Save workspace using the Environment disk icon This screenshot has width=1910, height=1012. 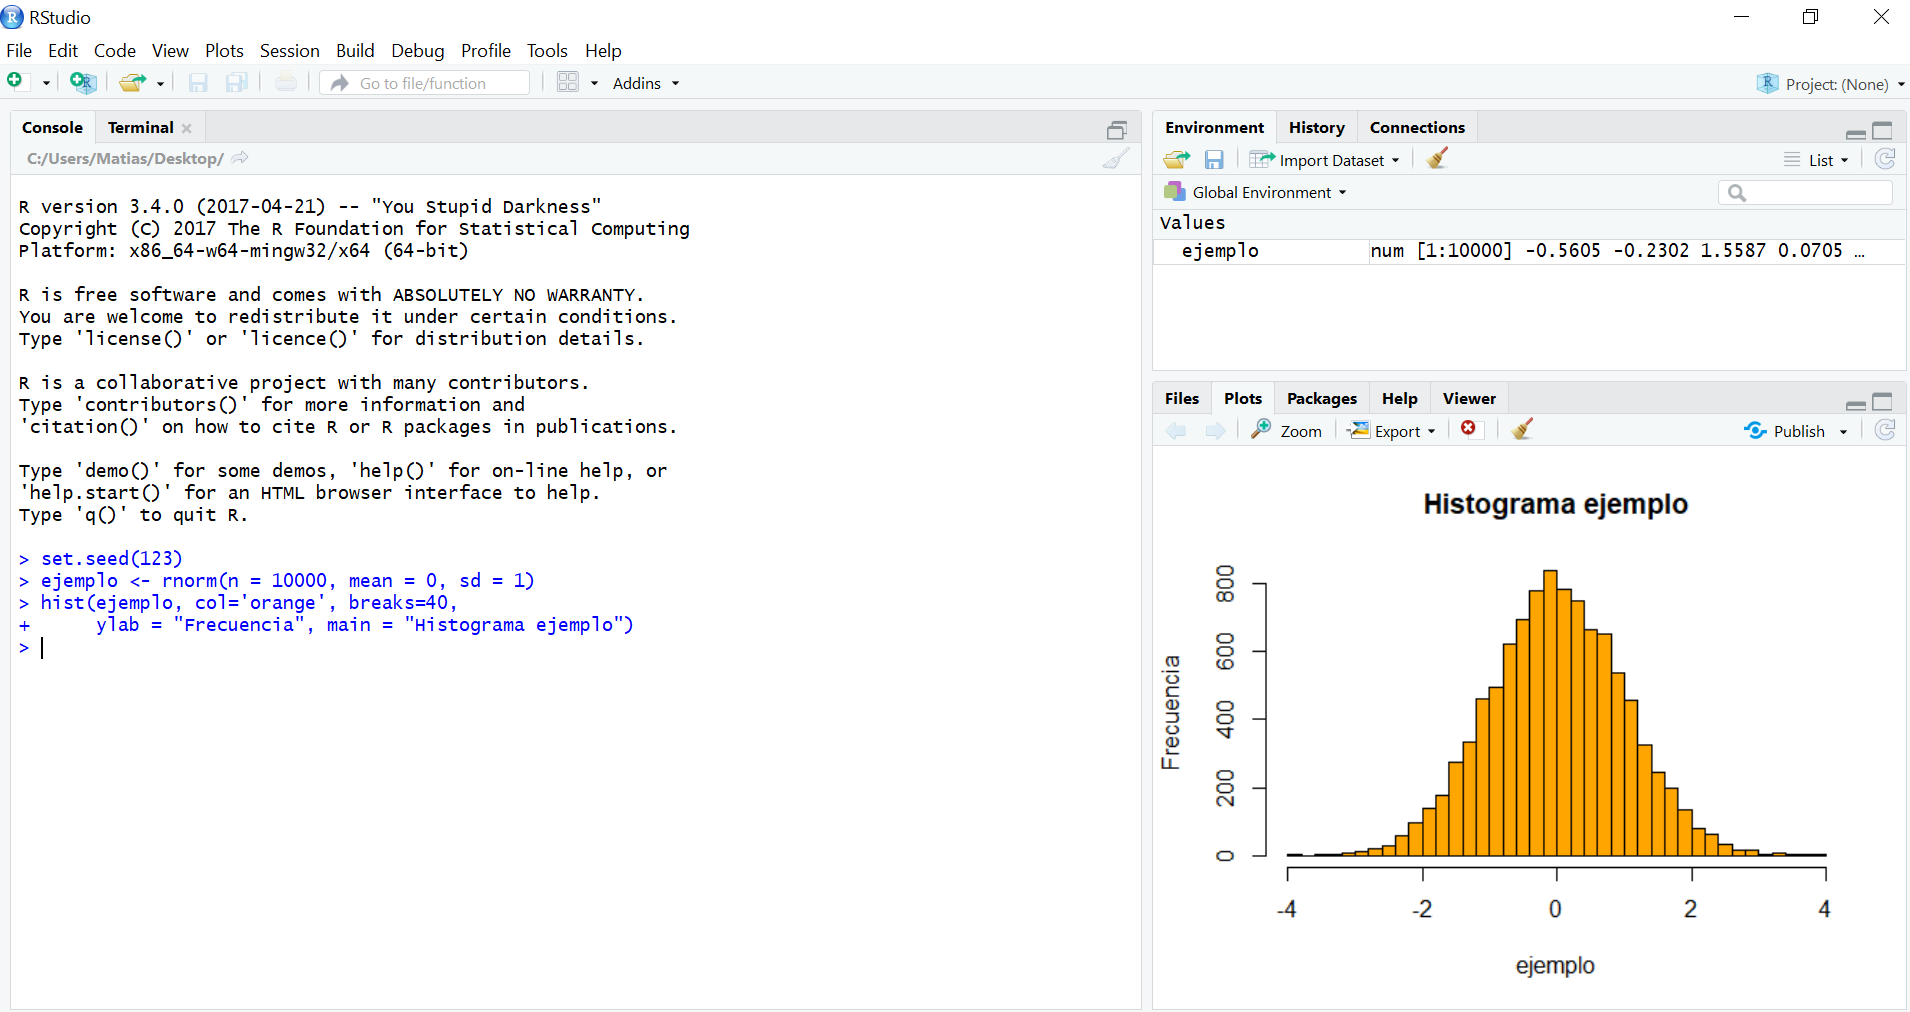tap(1214, 160)
